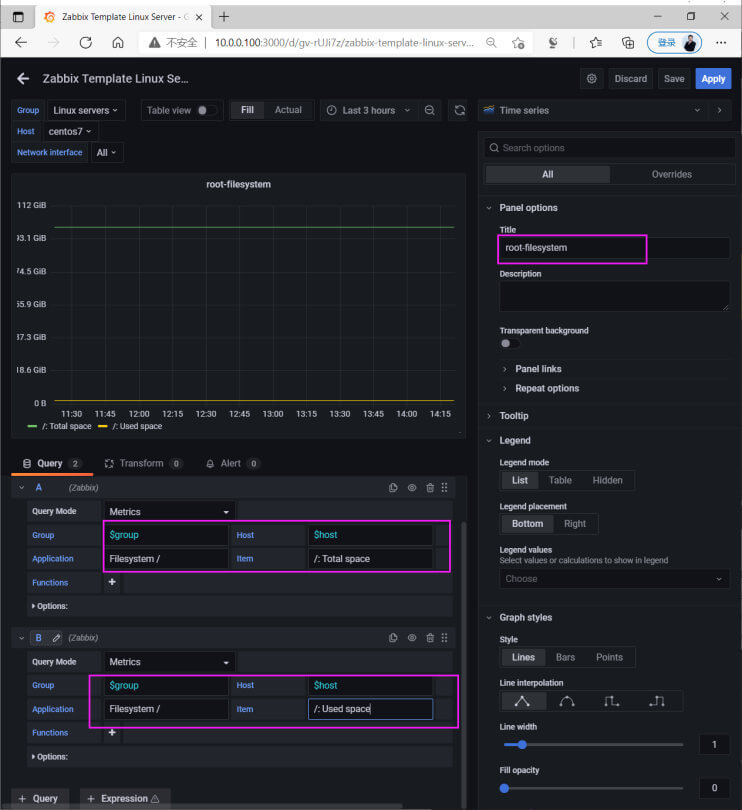Open query B Query Mode Metrics dropdown
742x810 pixels.
[169, 662]
